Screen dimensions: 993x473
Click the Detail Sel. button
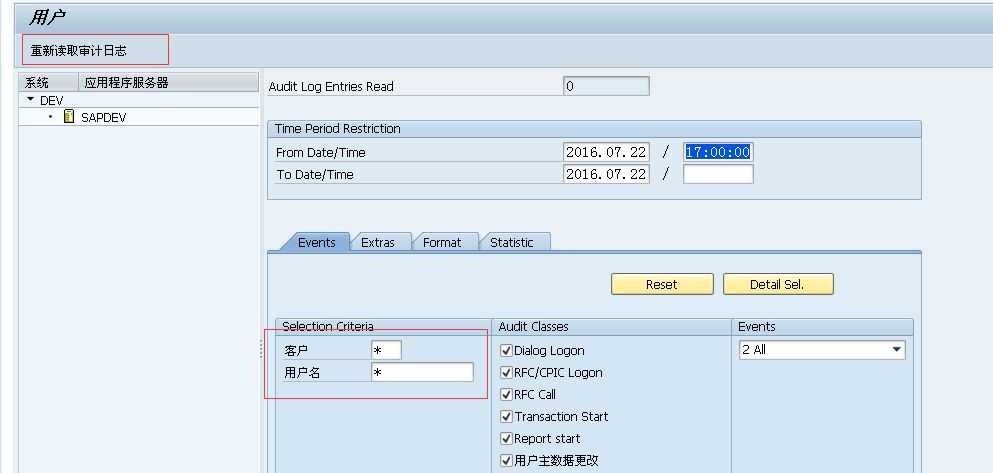pyautogui.click(x=778, y=284)
